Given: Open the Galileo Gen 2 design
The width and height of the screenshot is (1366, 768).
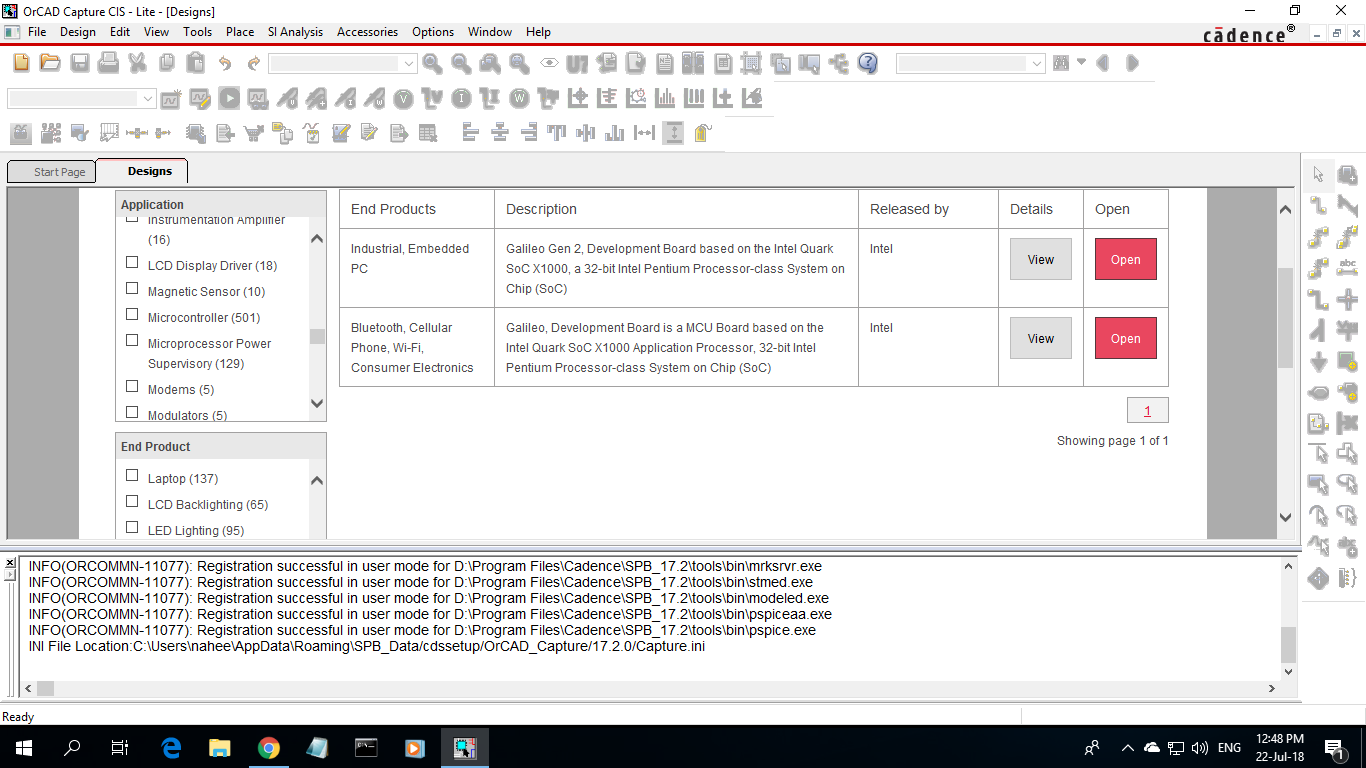Looking at the screenshot, I should [x=1125, y=258].
